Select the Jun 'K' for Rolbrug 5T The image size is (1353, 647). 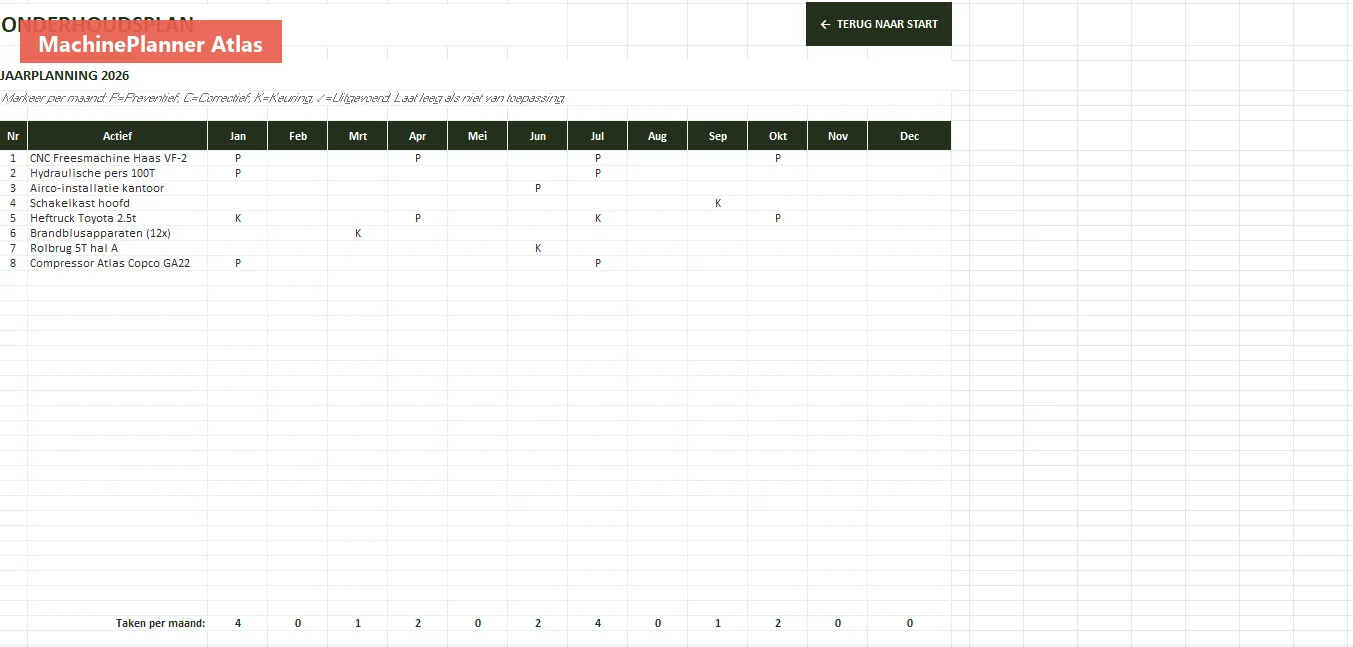coord(537,248)
